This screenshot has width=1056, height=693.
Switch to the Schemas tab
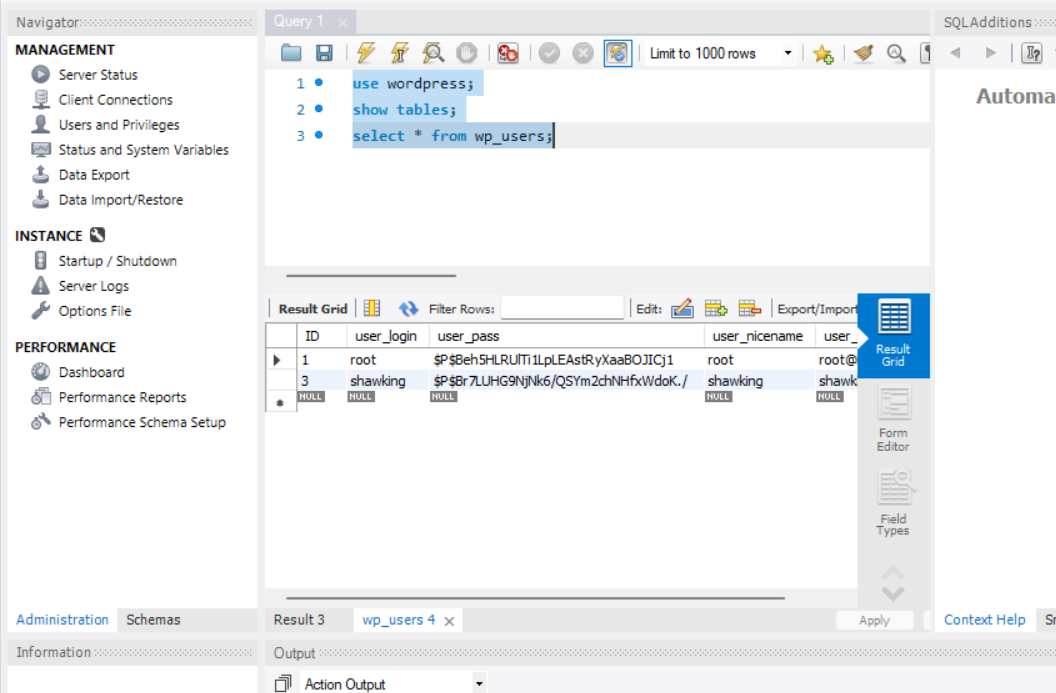(x=152, y=620)
